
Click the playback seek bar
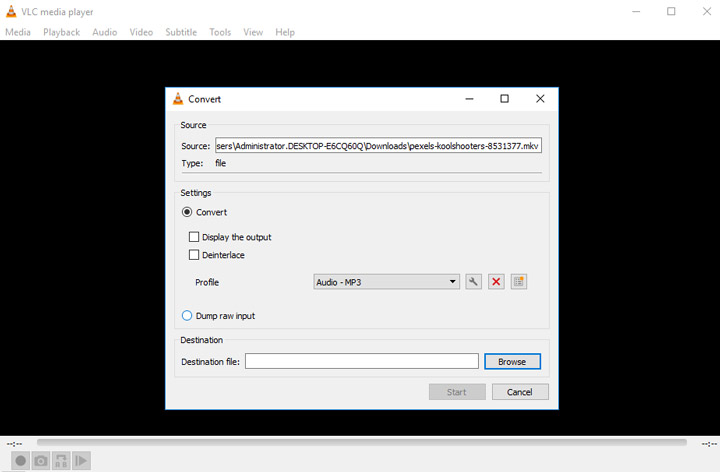tap(362, 443)
